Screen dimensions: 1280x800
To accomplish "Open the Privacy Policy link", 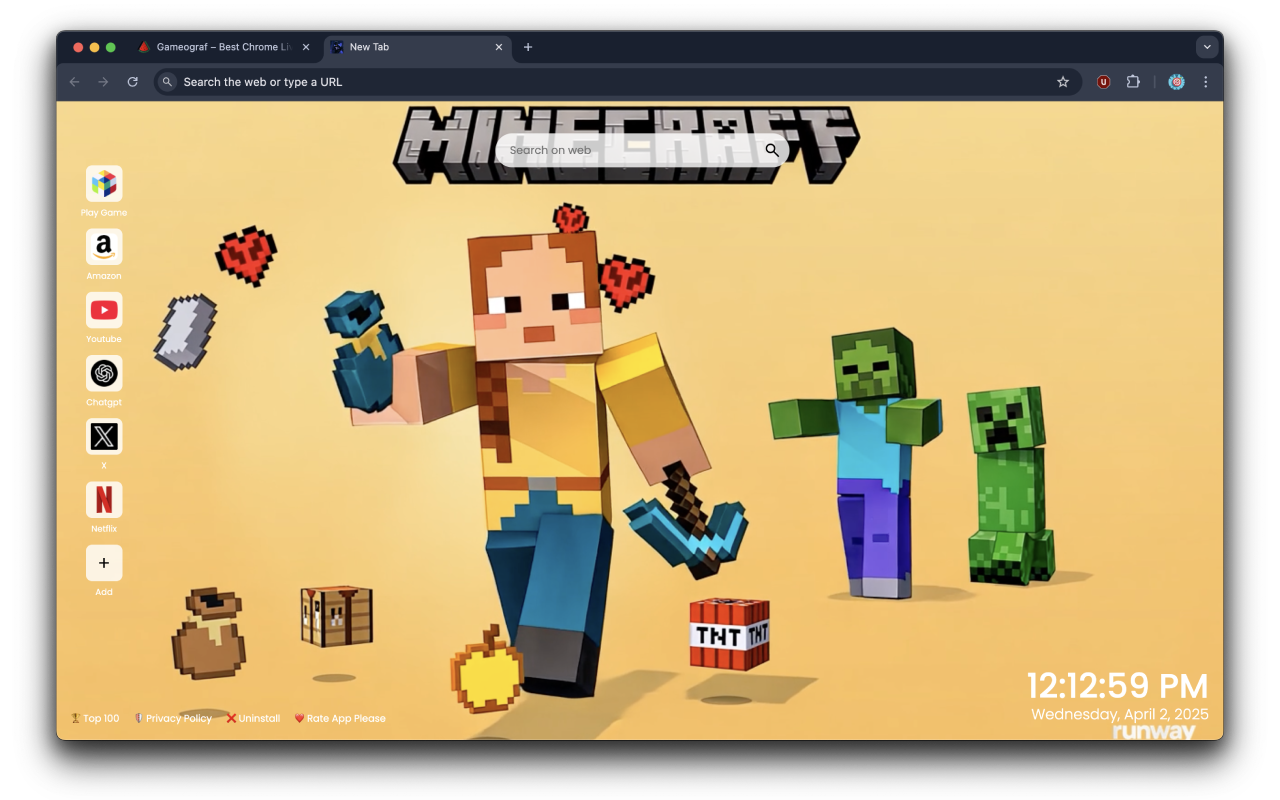I will click(x=178, y=717).
